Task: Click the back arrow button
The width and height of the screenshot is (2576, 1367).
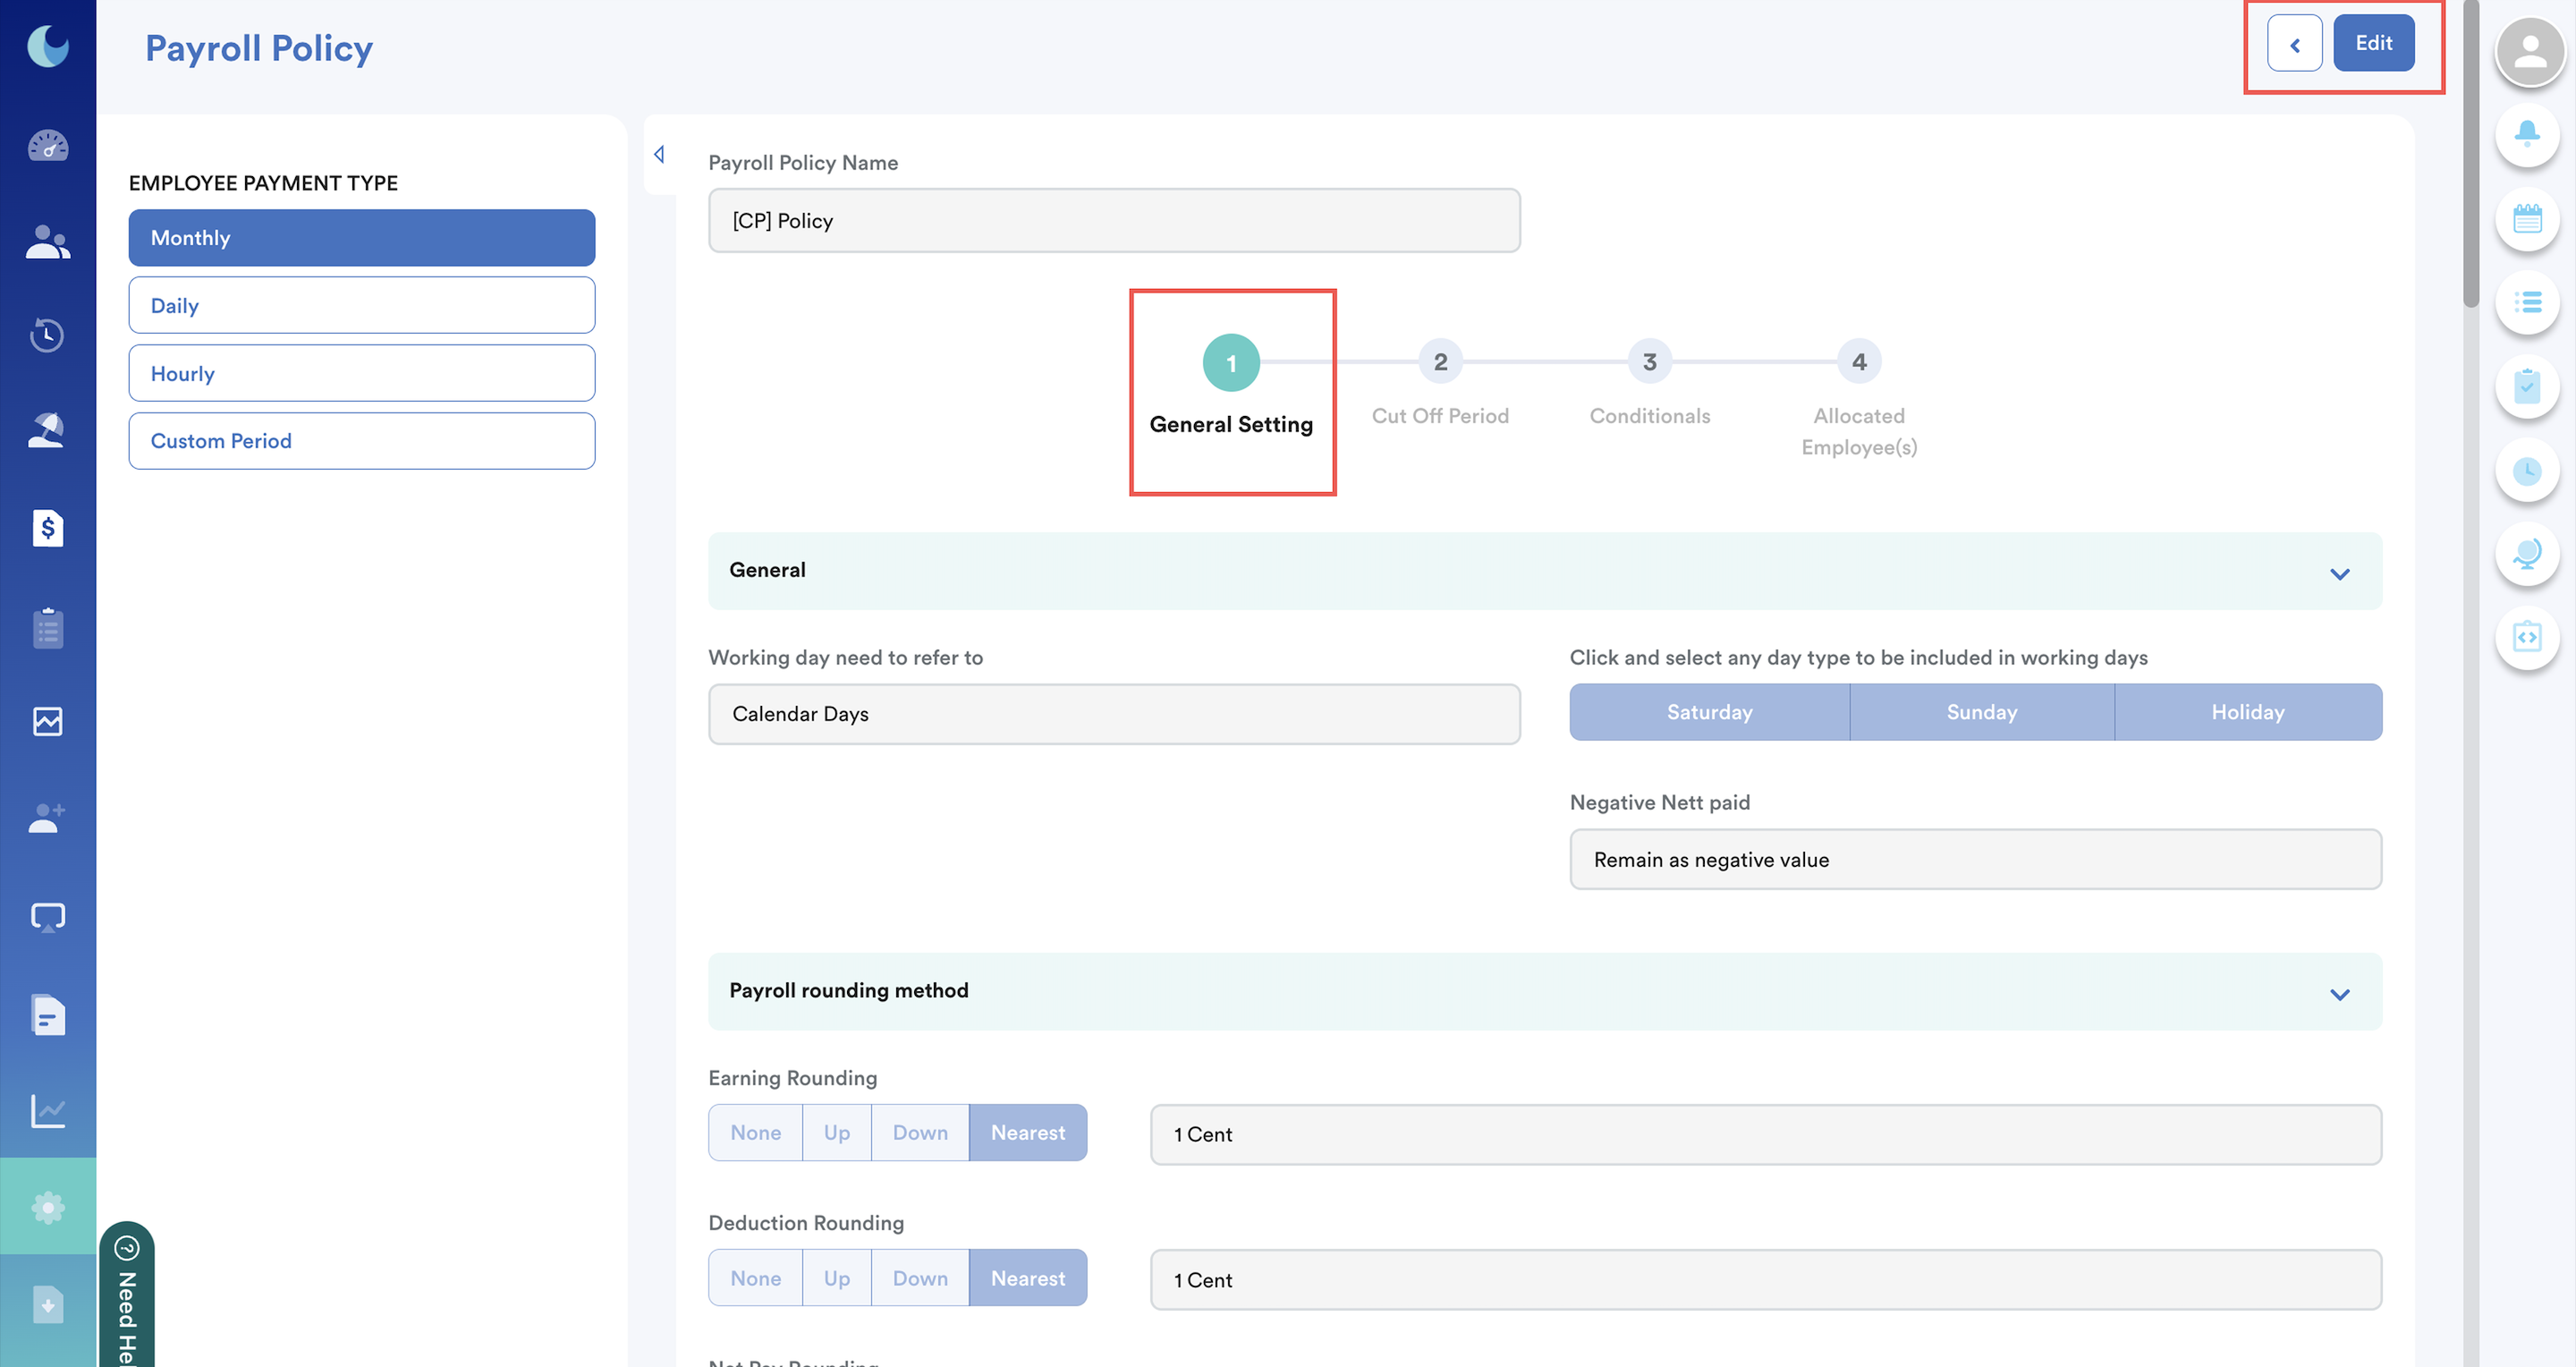Action: point(2293,44)
